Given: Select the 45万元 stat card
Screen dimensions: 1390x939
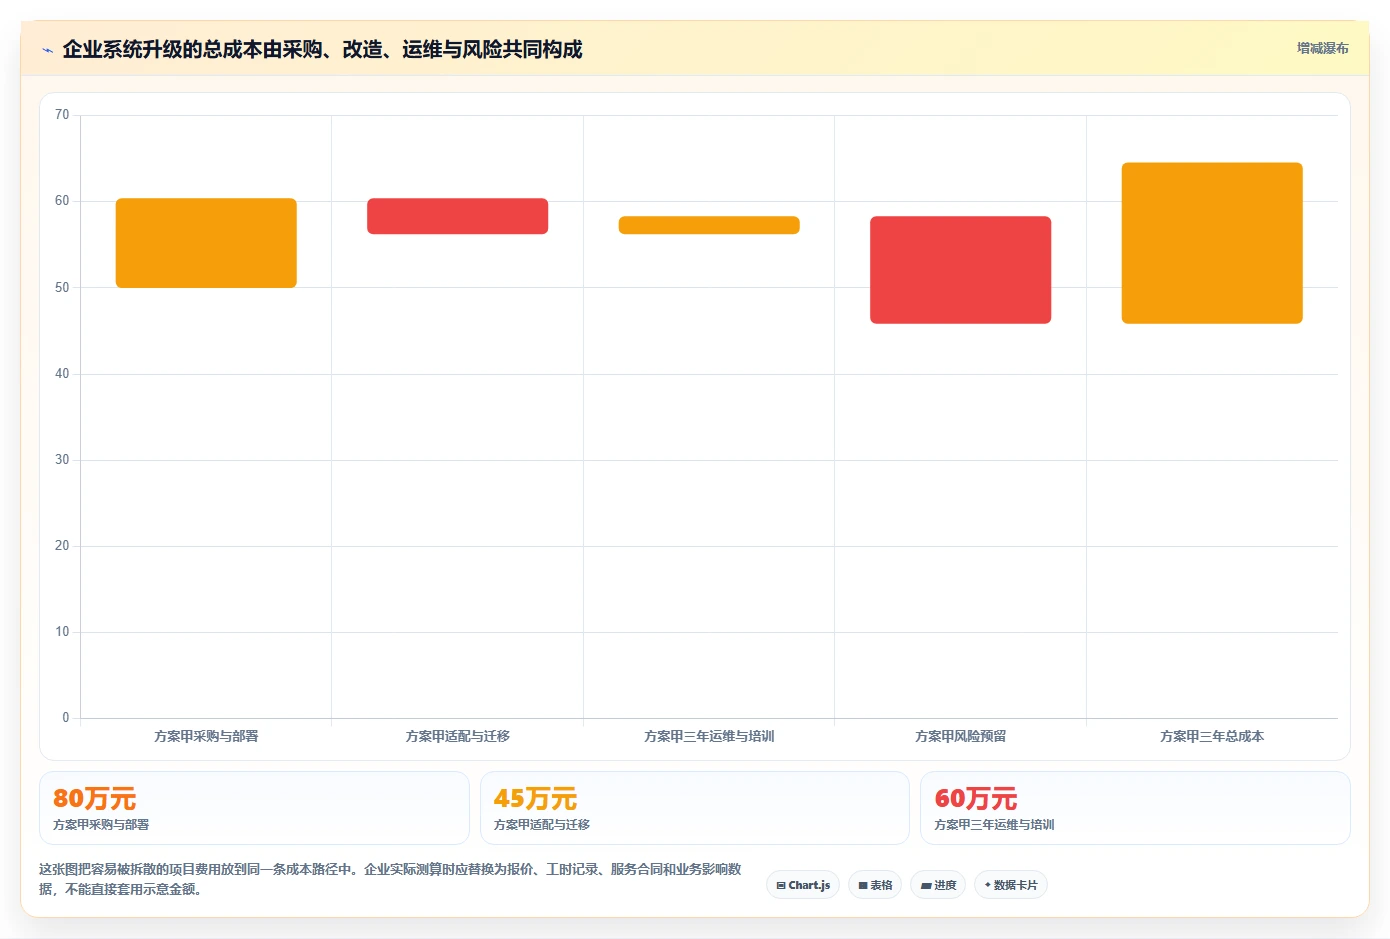Looking at the screenshot, I should 695,808.
